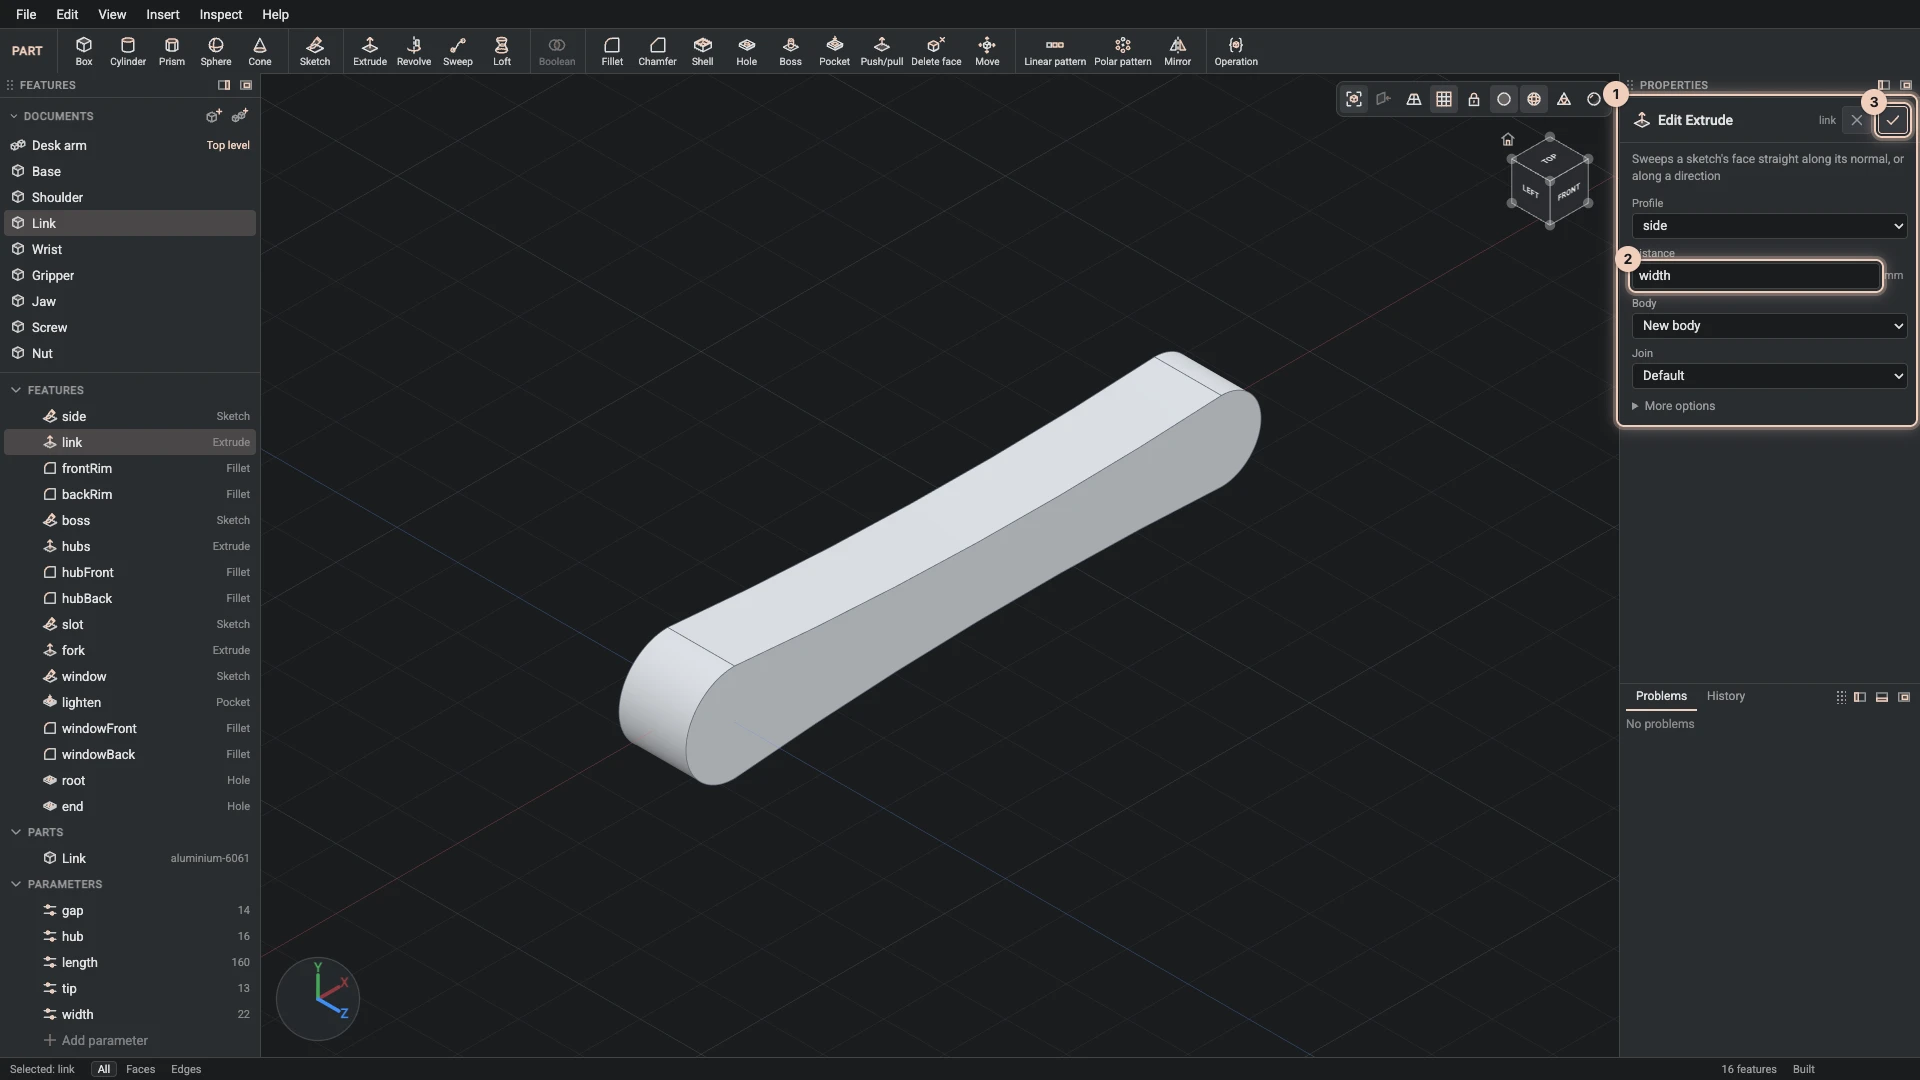Open the File menu
Viewport: 1920px width, 1080px height.
[x=26, y=14]
